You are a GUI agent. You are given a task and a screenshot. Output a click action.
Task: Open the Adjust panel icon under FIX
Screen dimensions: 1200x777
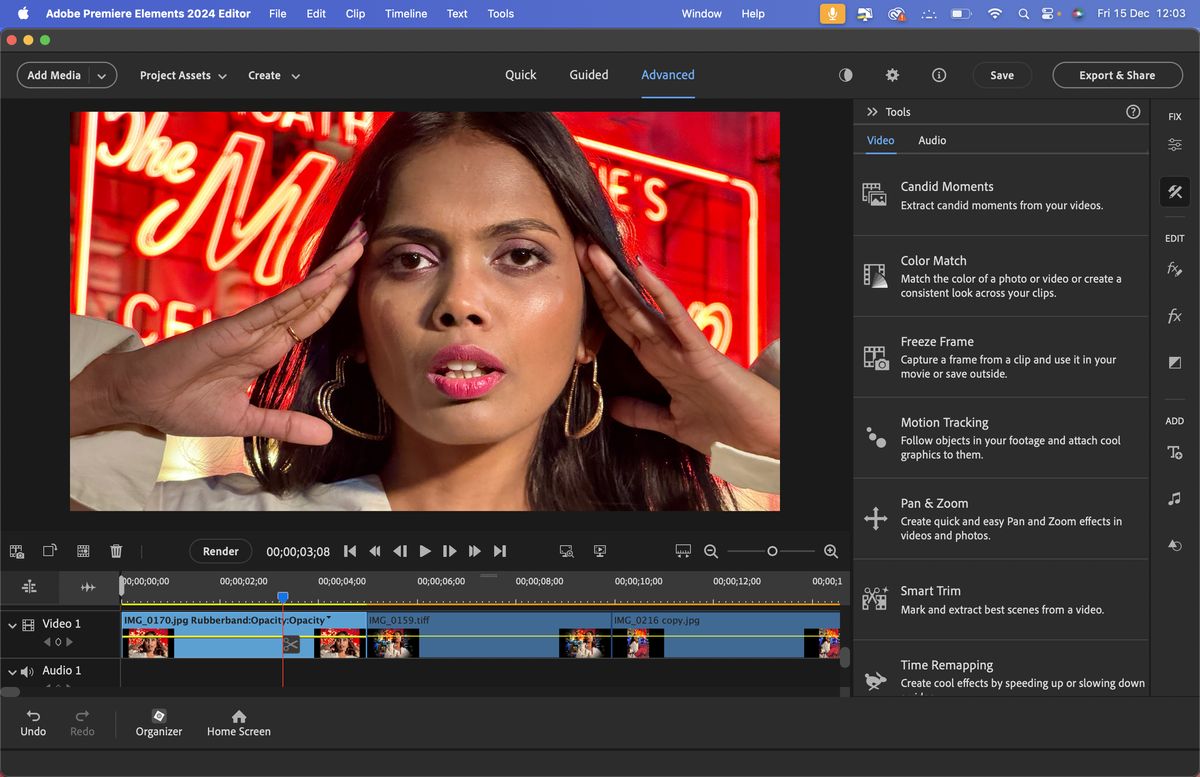1174,144
